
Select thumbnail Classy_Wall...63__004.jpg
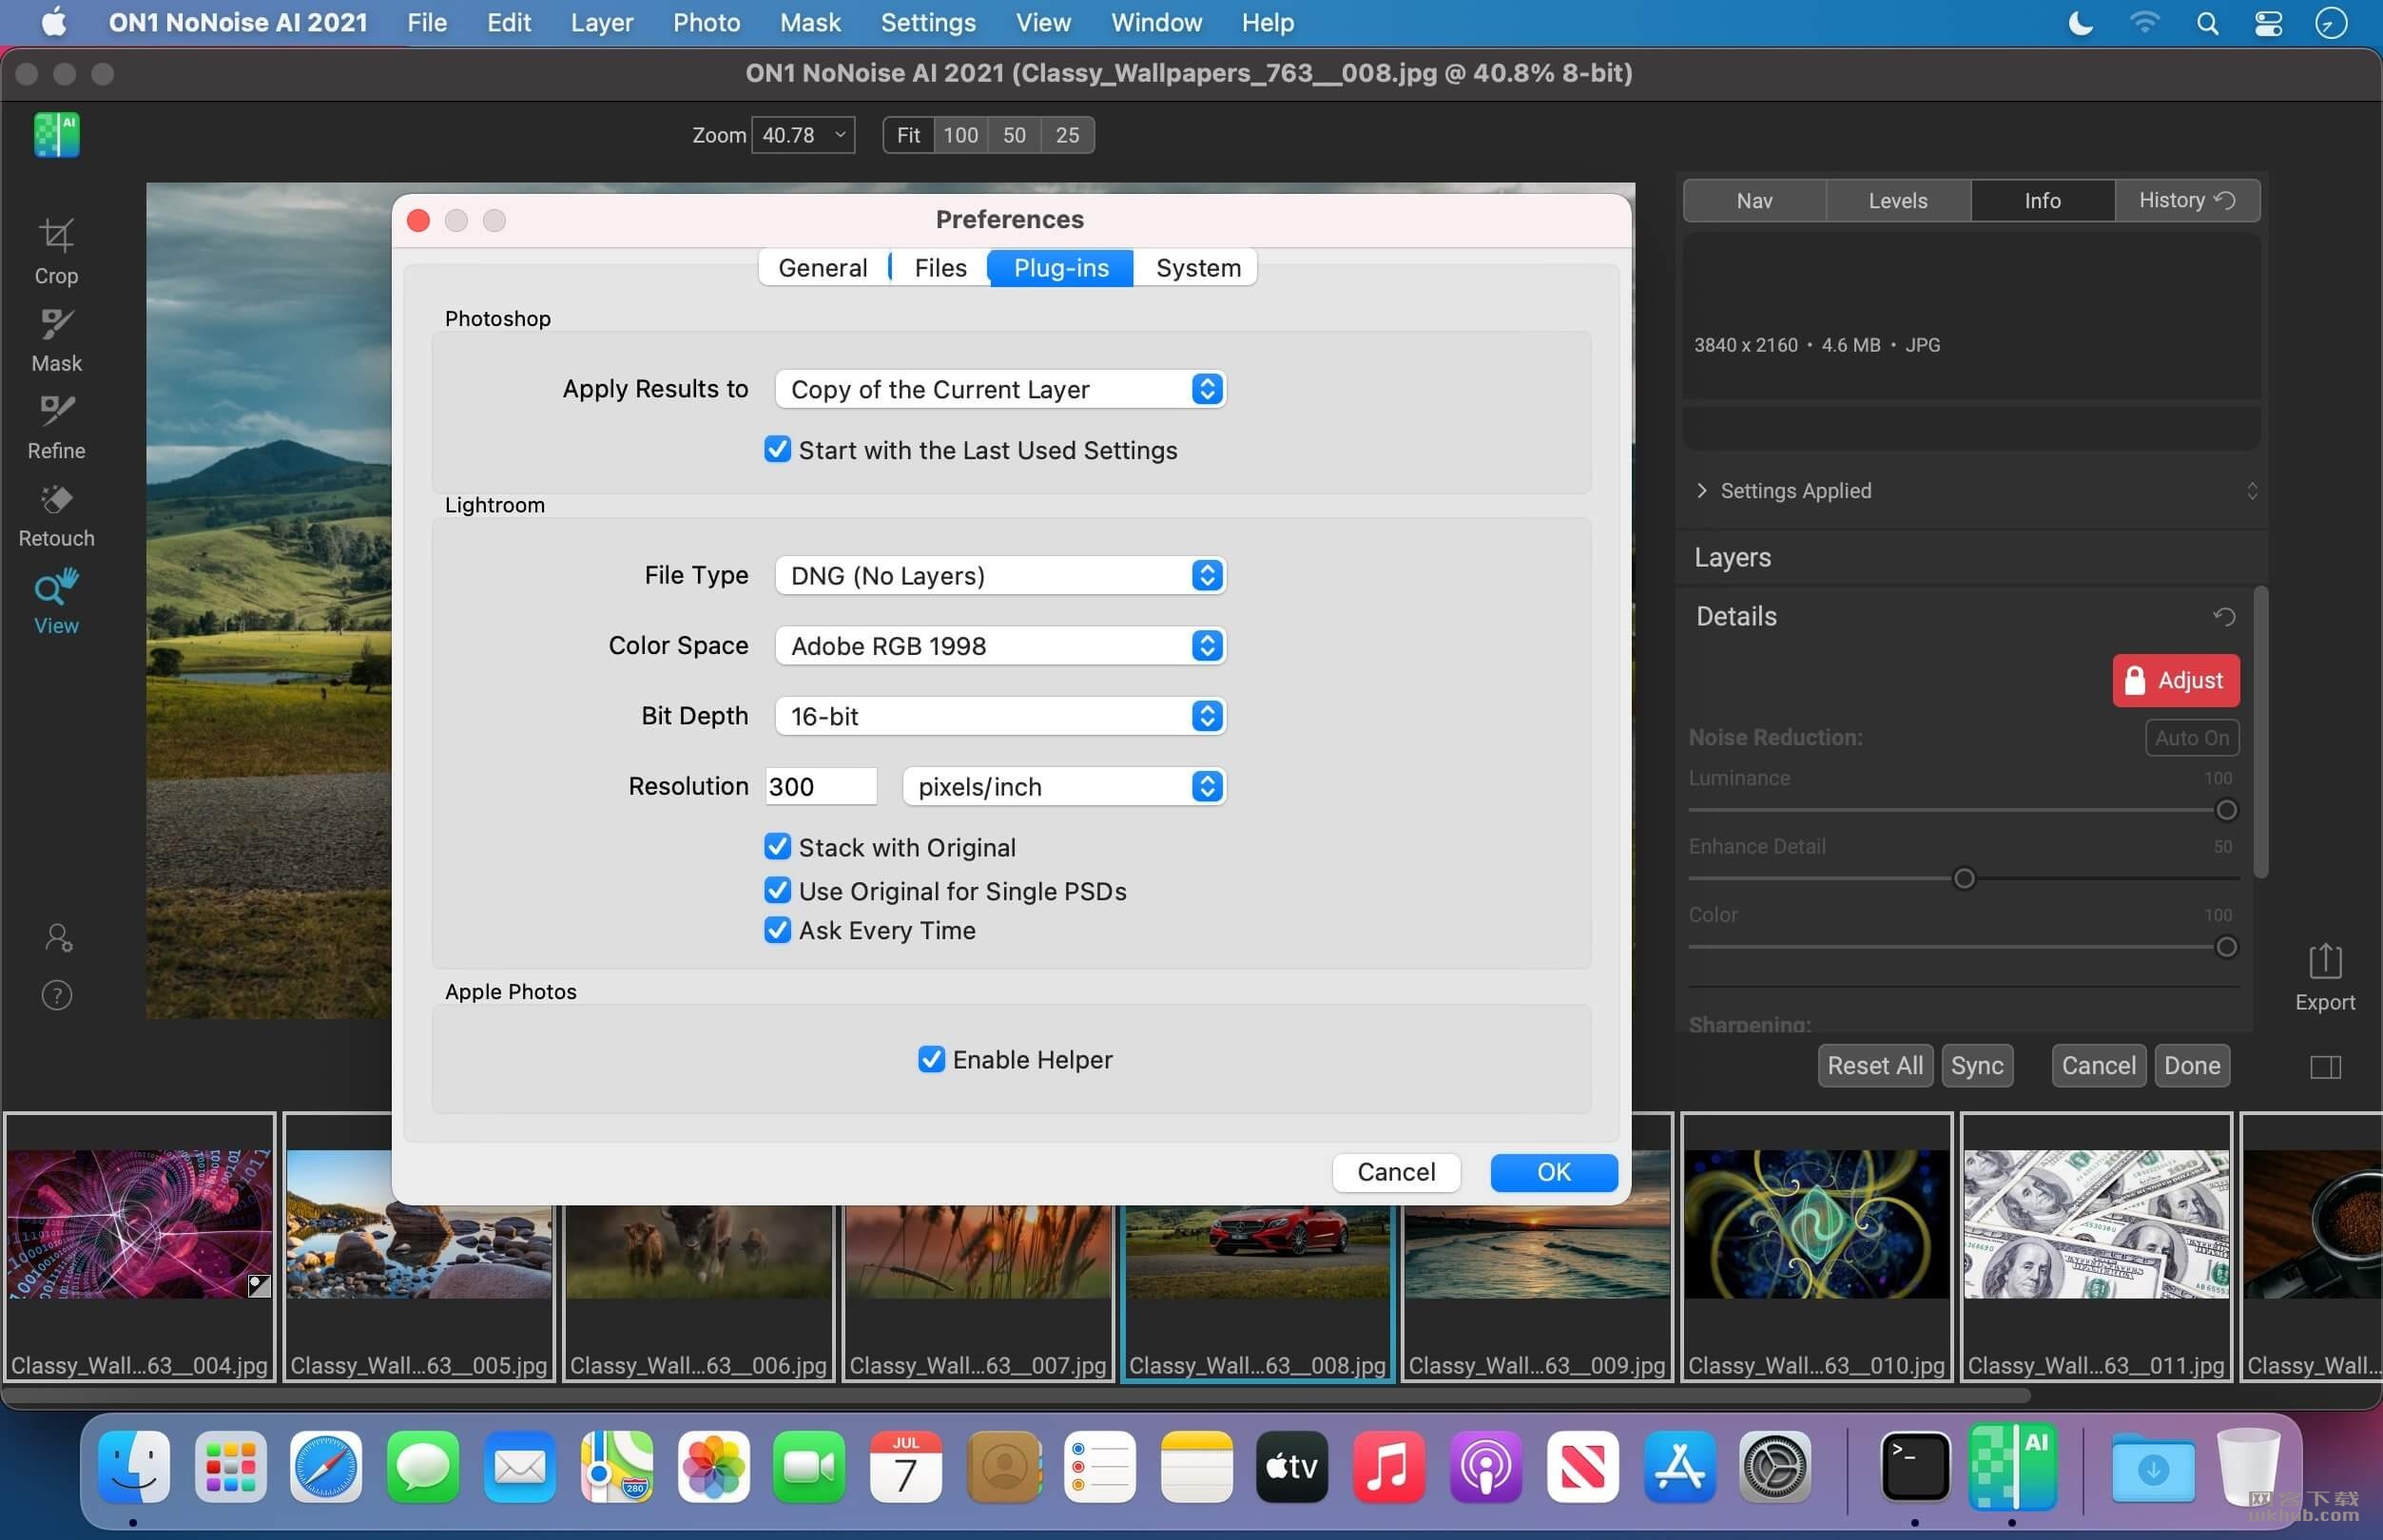139,1246
